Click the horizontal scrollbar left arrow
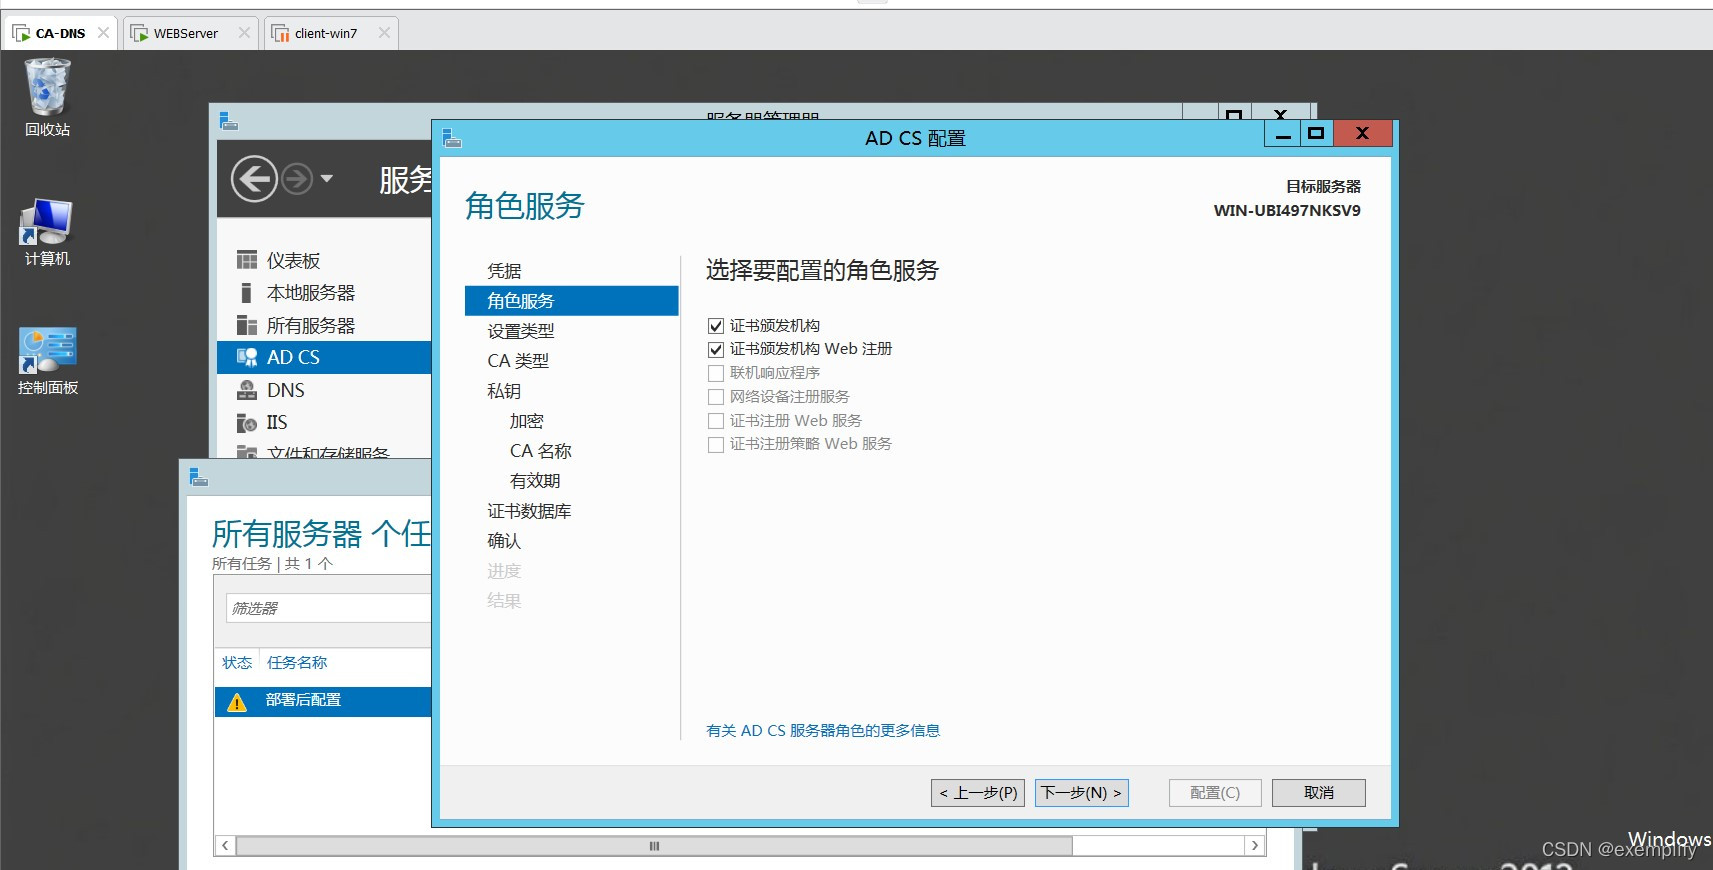 225,846
